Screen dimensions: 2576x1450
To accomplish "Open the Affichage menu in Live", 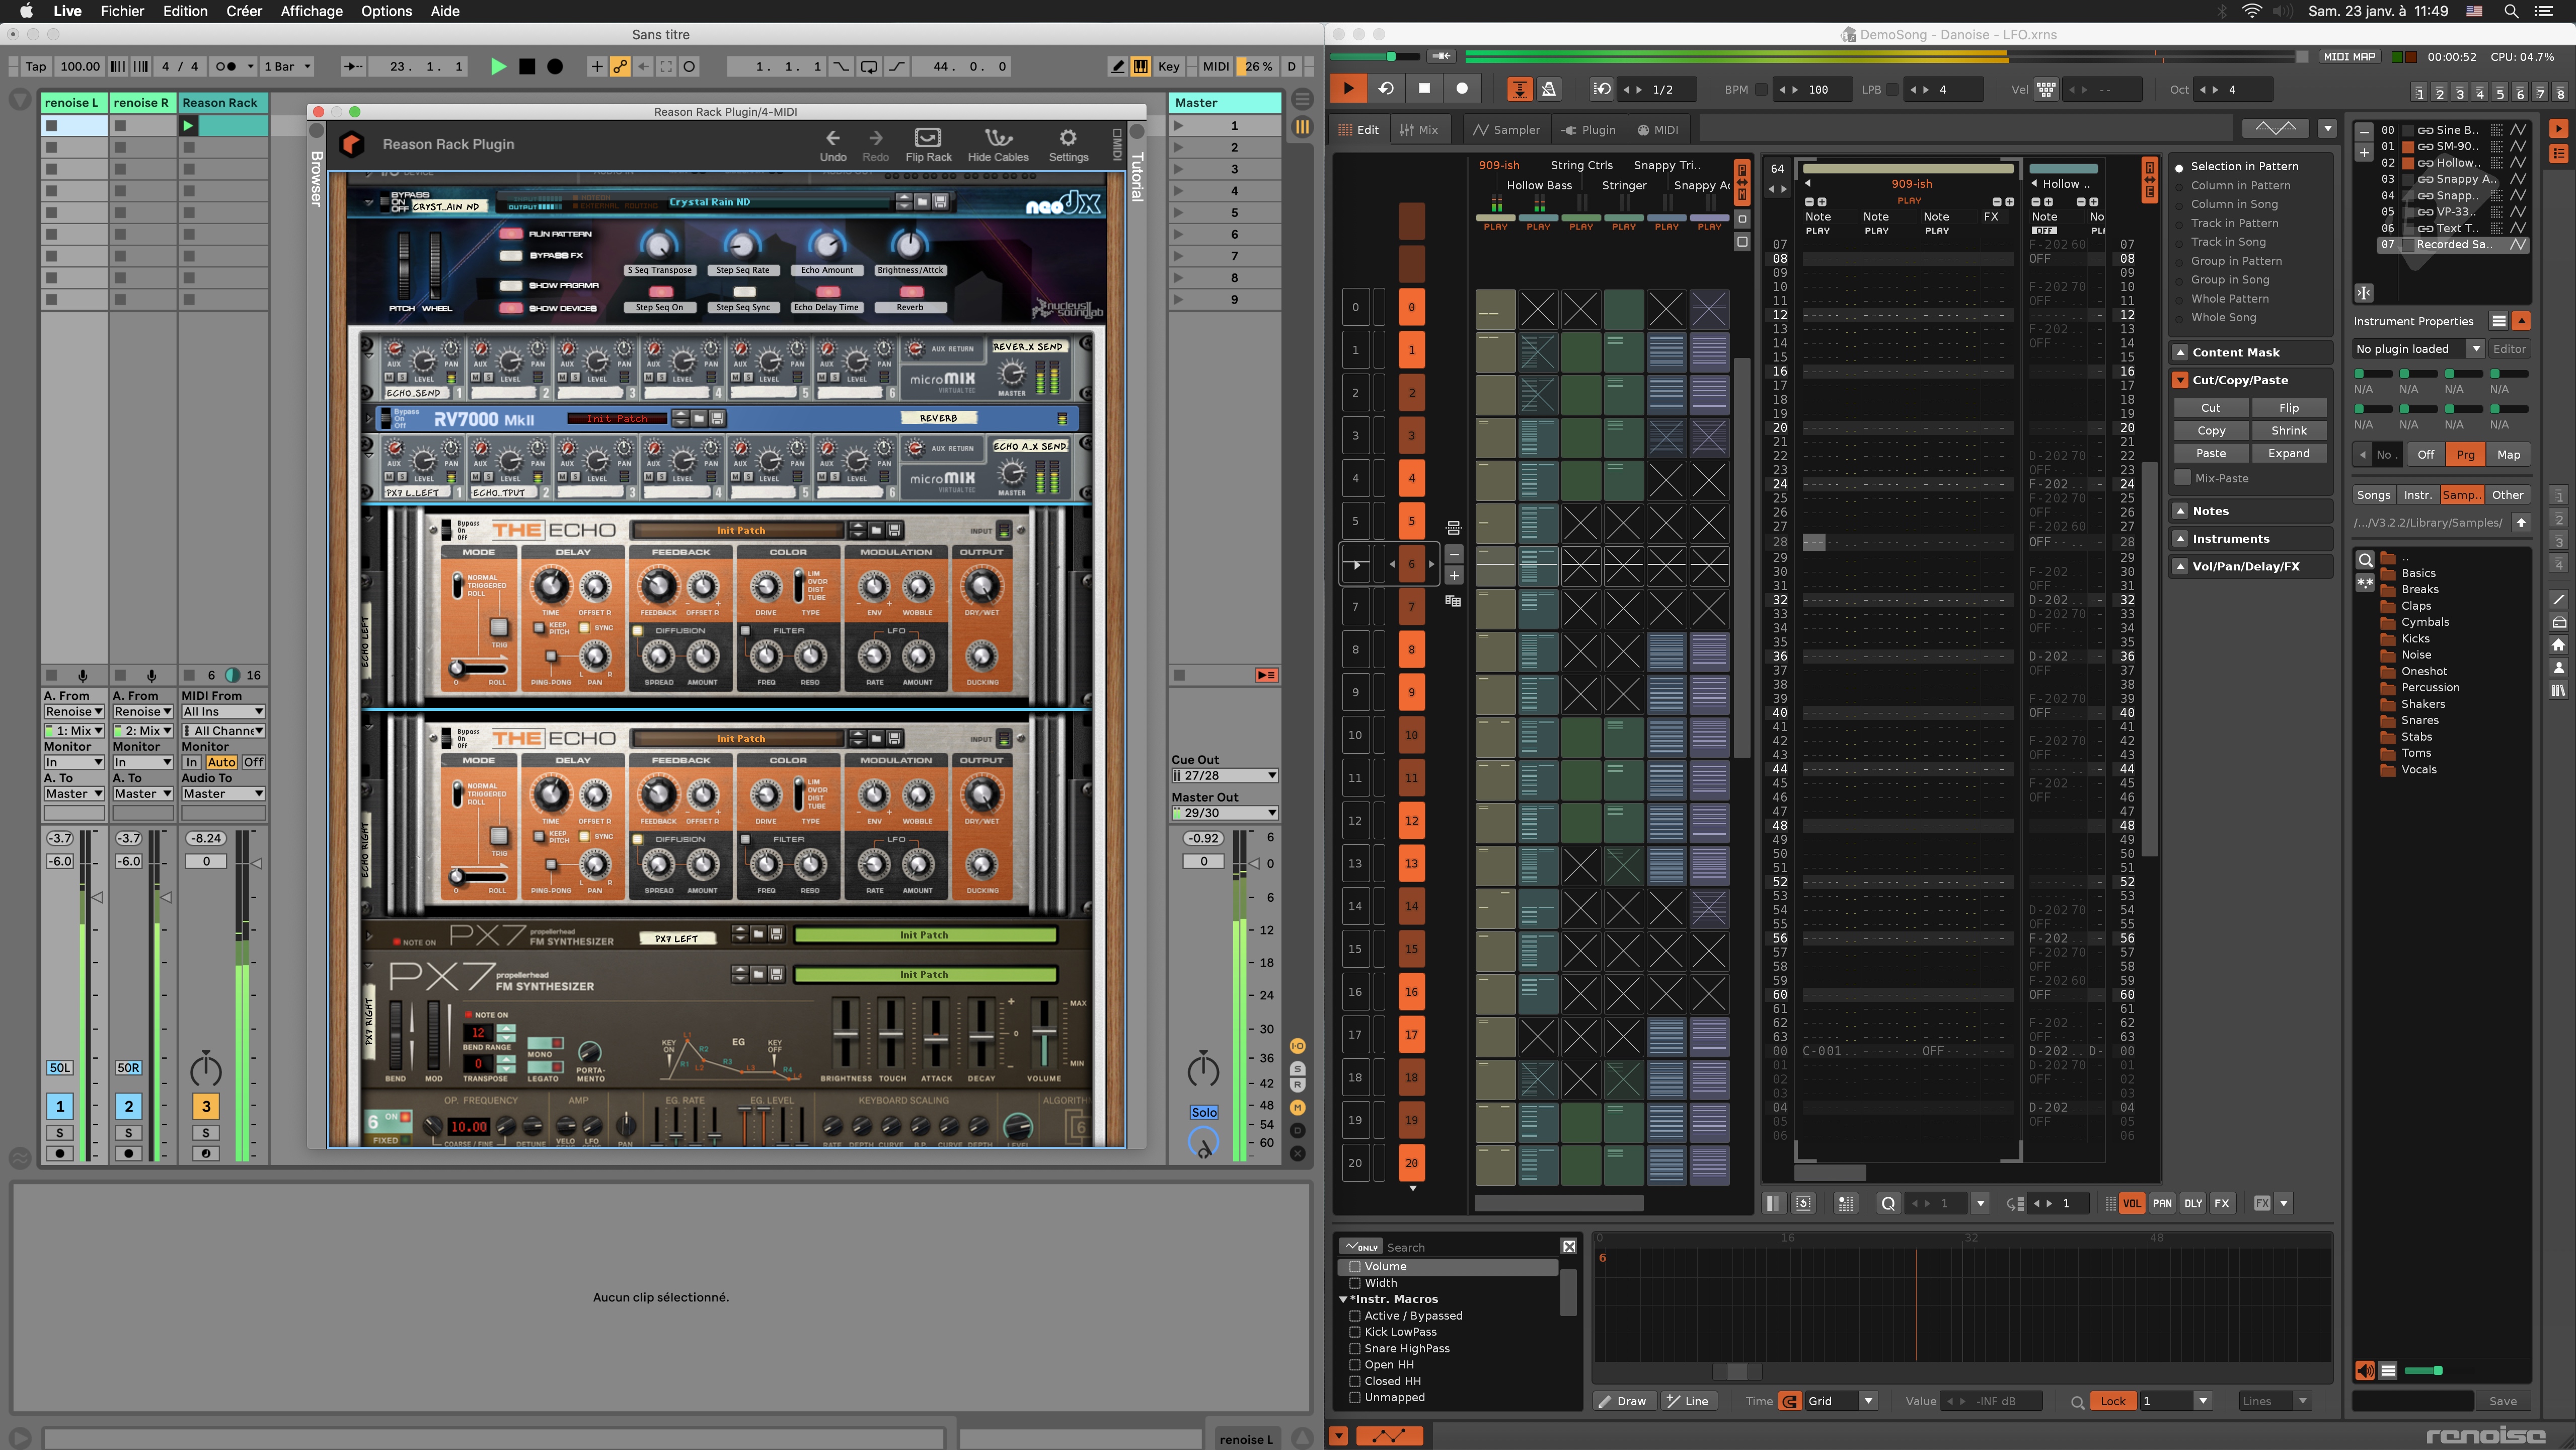I will coord(311,11).
